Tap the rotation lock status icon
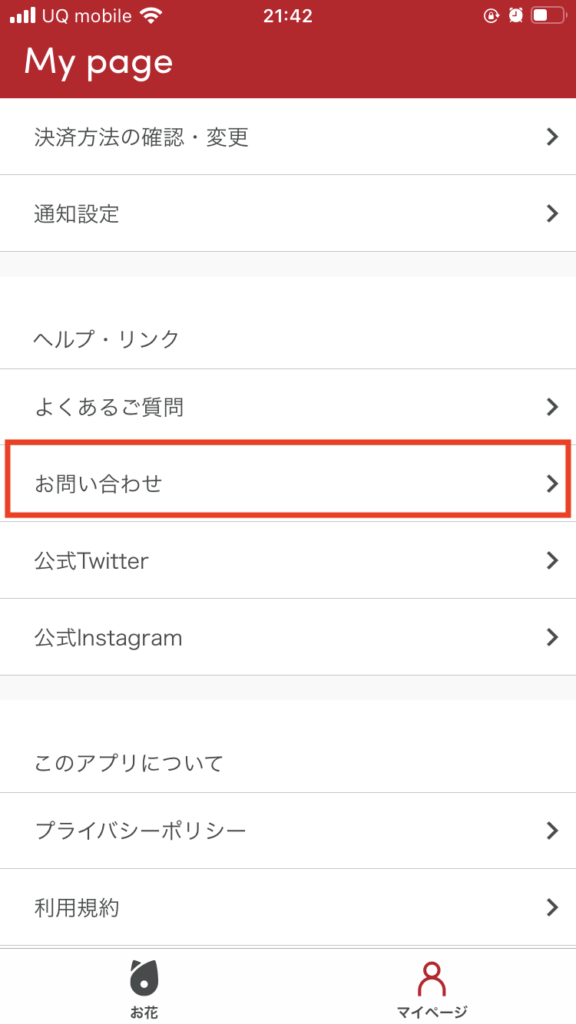 coord(491,16)
